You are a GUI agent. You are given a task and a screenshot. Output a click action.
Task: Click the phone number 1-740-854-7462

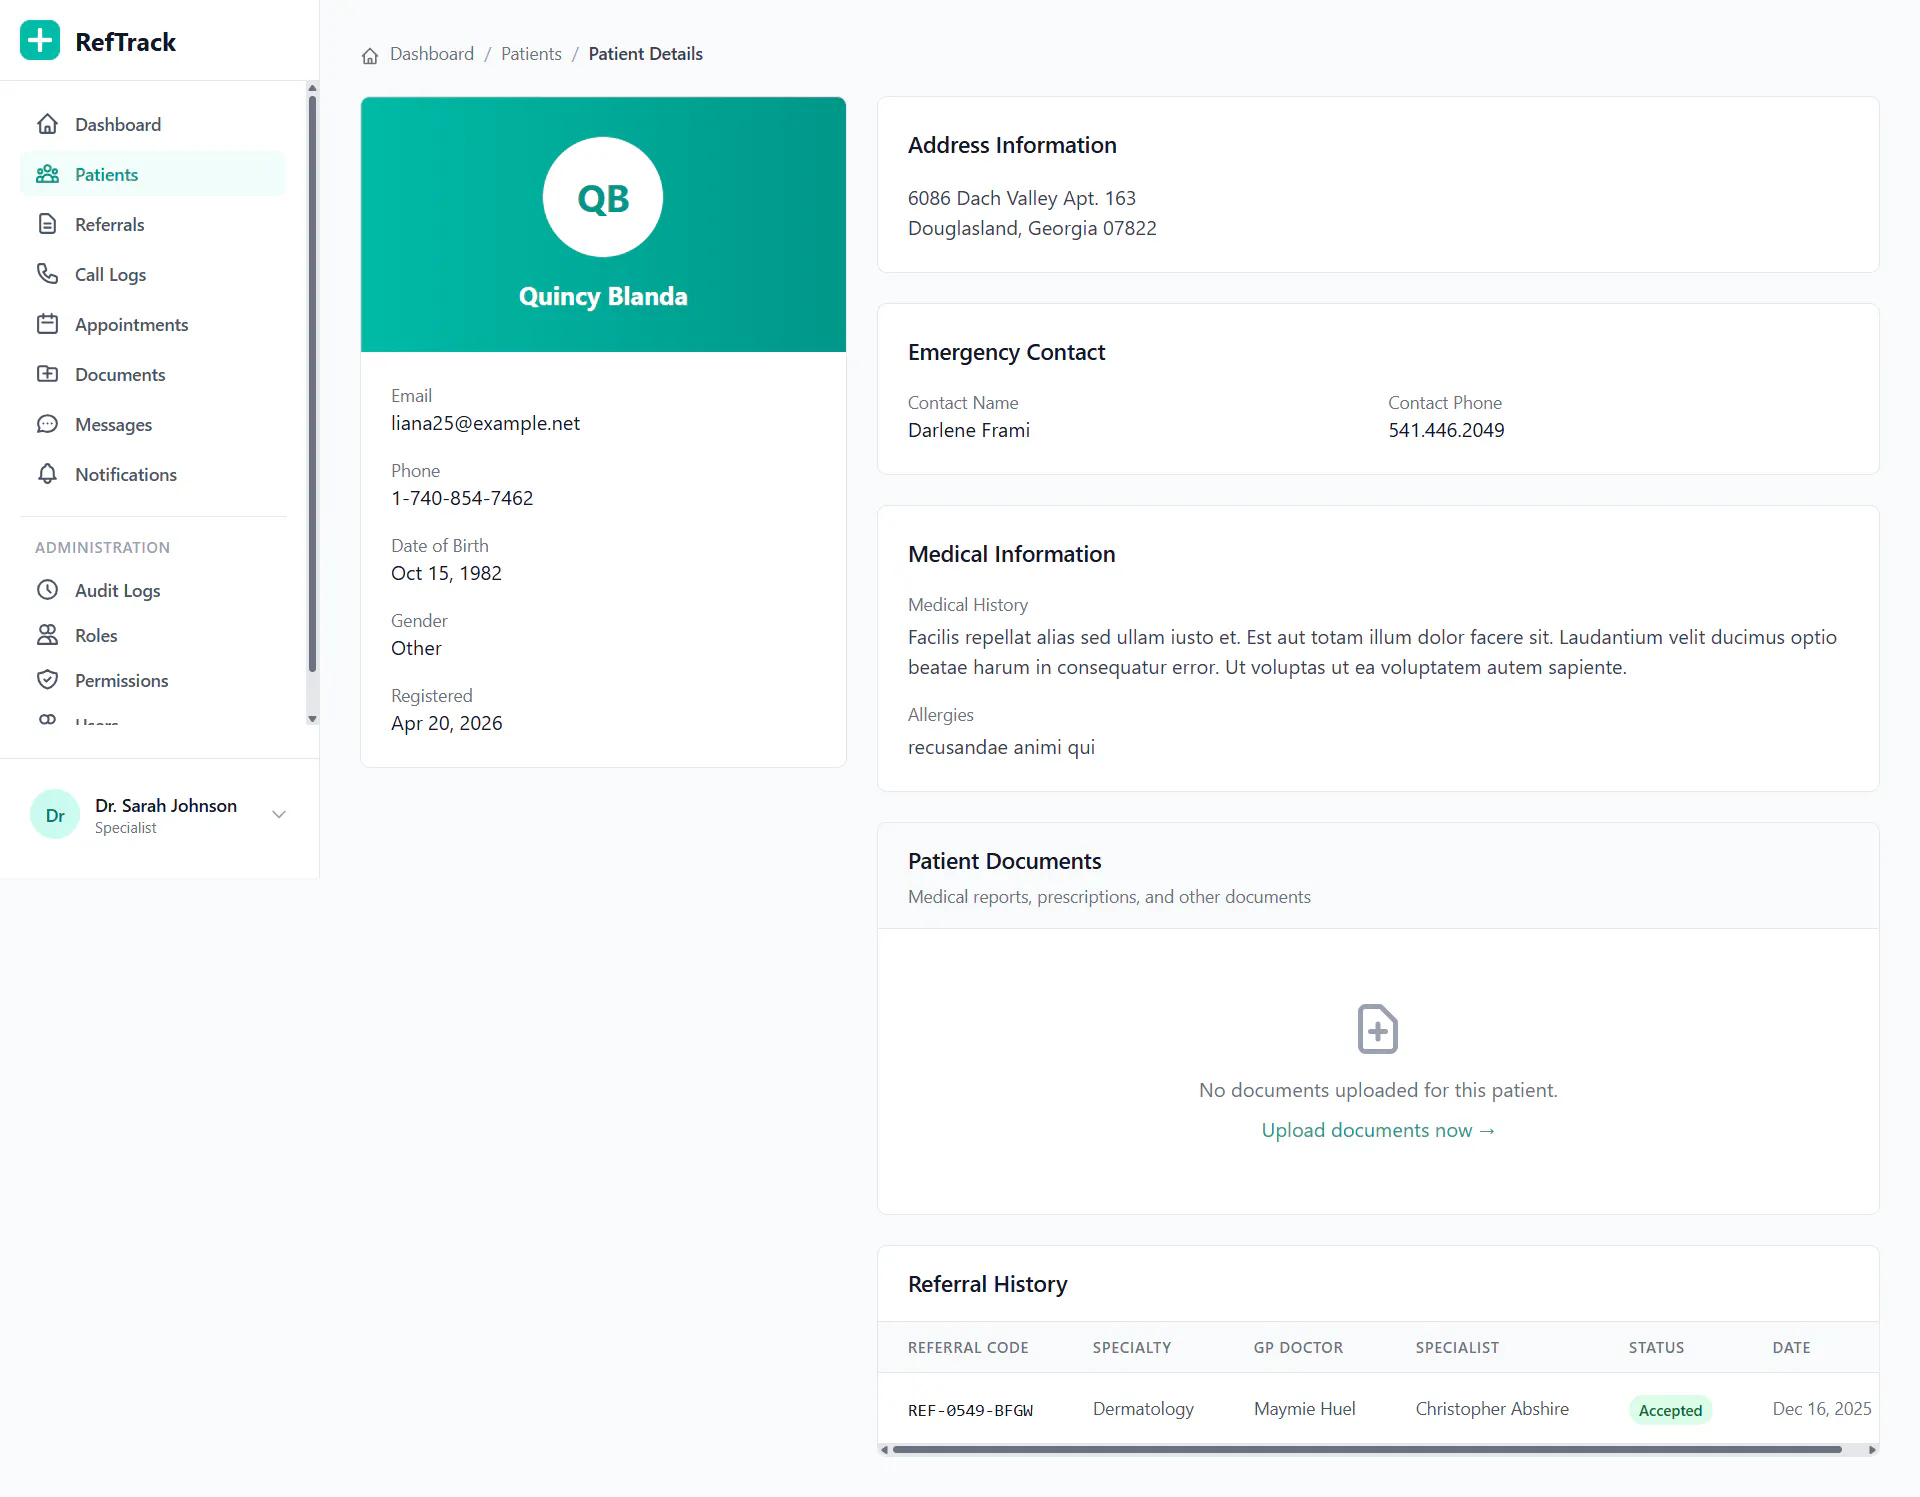pos(462,498)
